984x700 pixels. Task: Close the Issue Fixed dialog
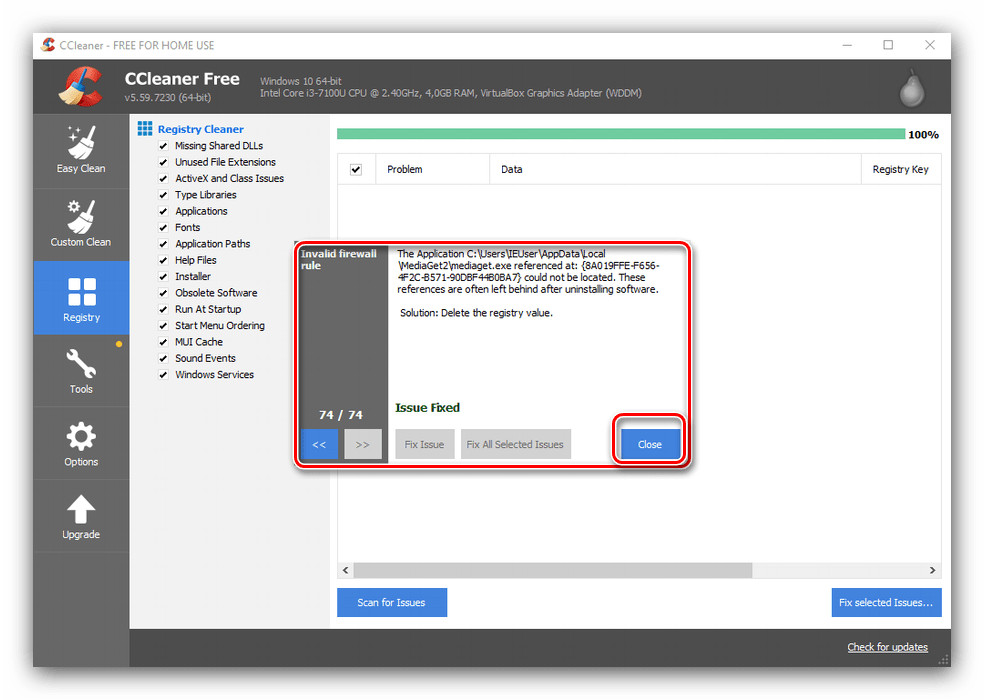coord(649,444)
